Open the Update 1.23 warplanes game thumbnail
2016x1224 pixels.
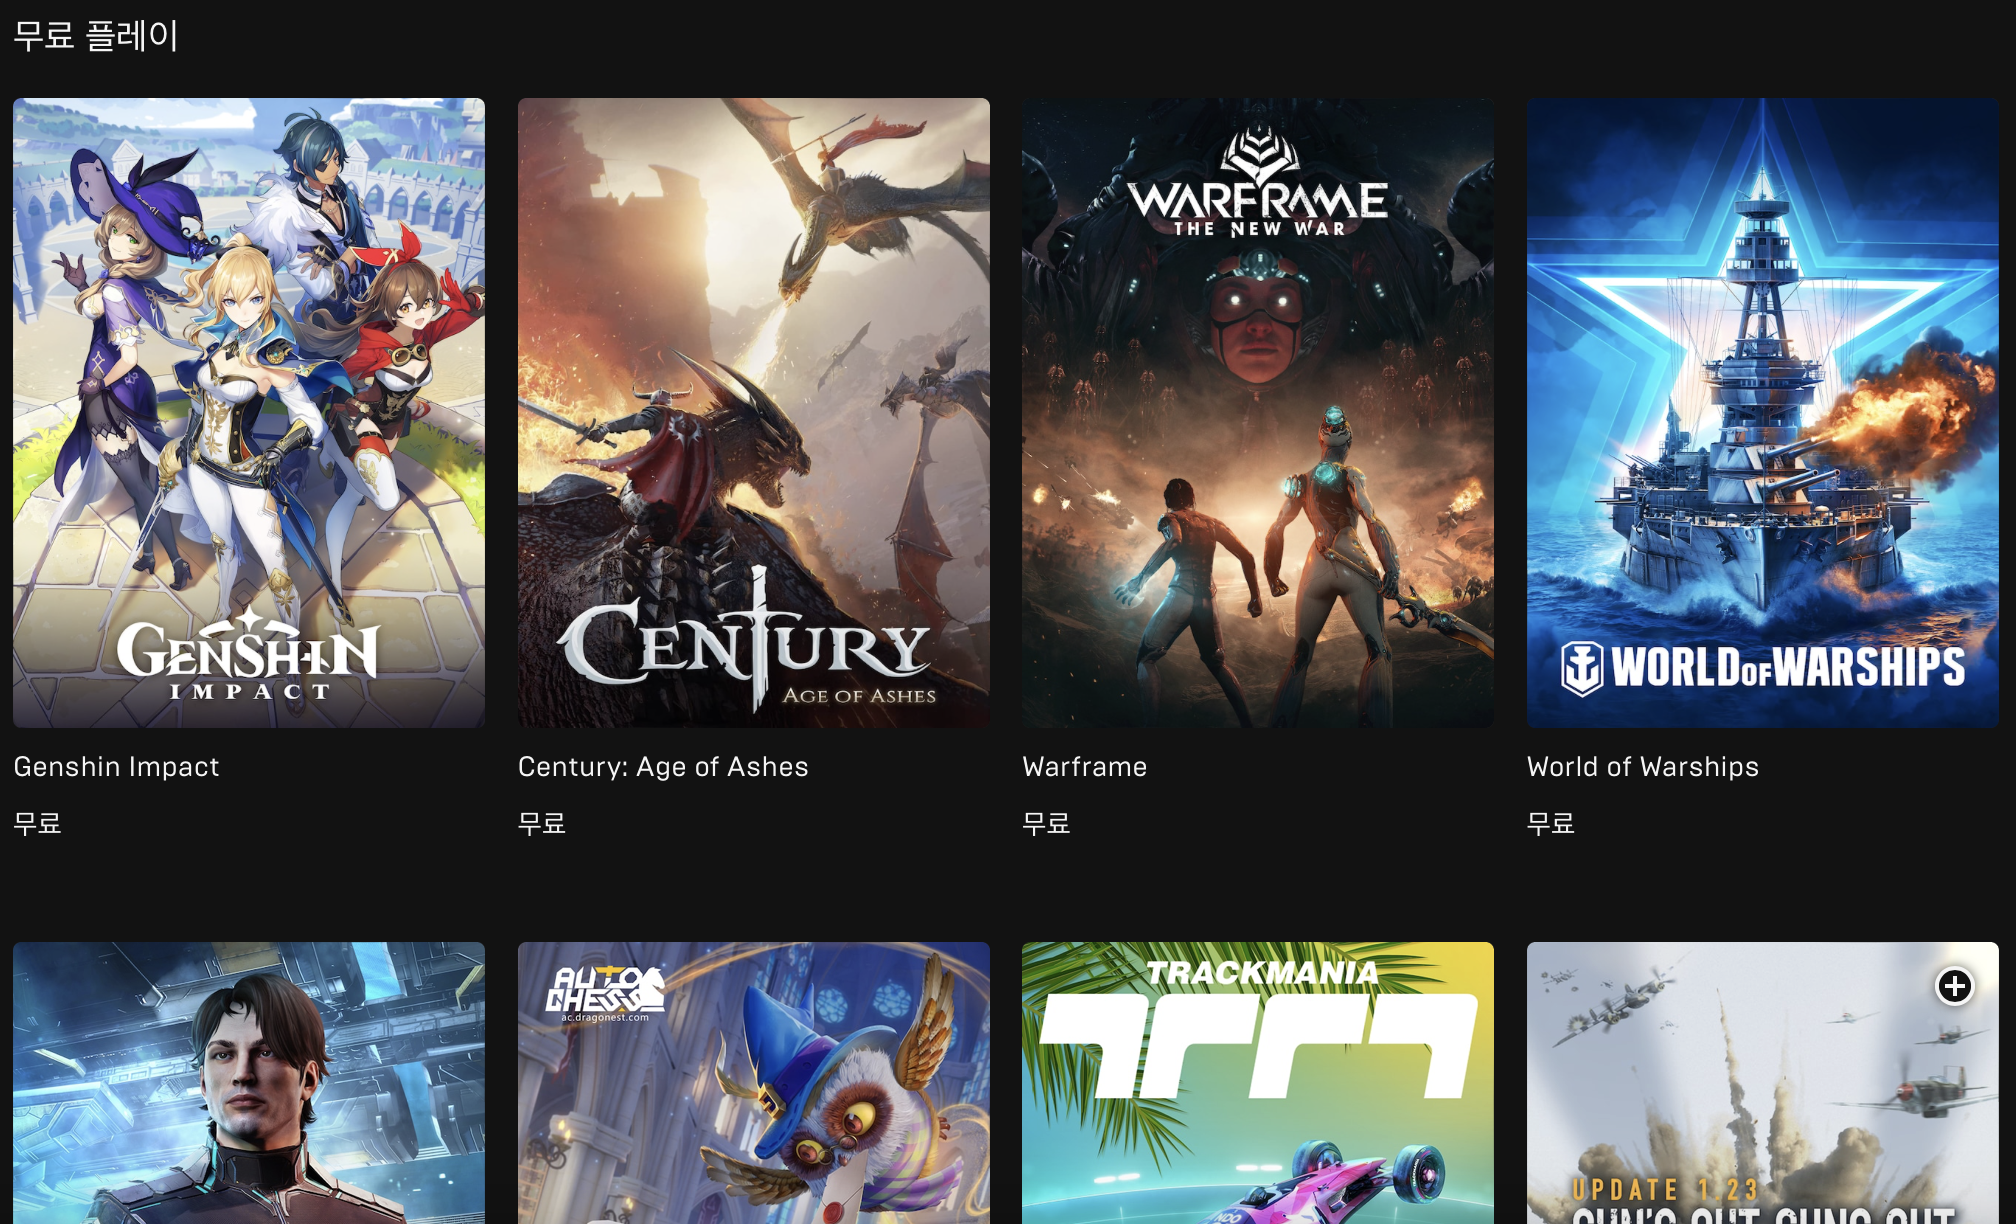[x=1763, y=1083]
